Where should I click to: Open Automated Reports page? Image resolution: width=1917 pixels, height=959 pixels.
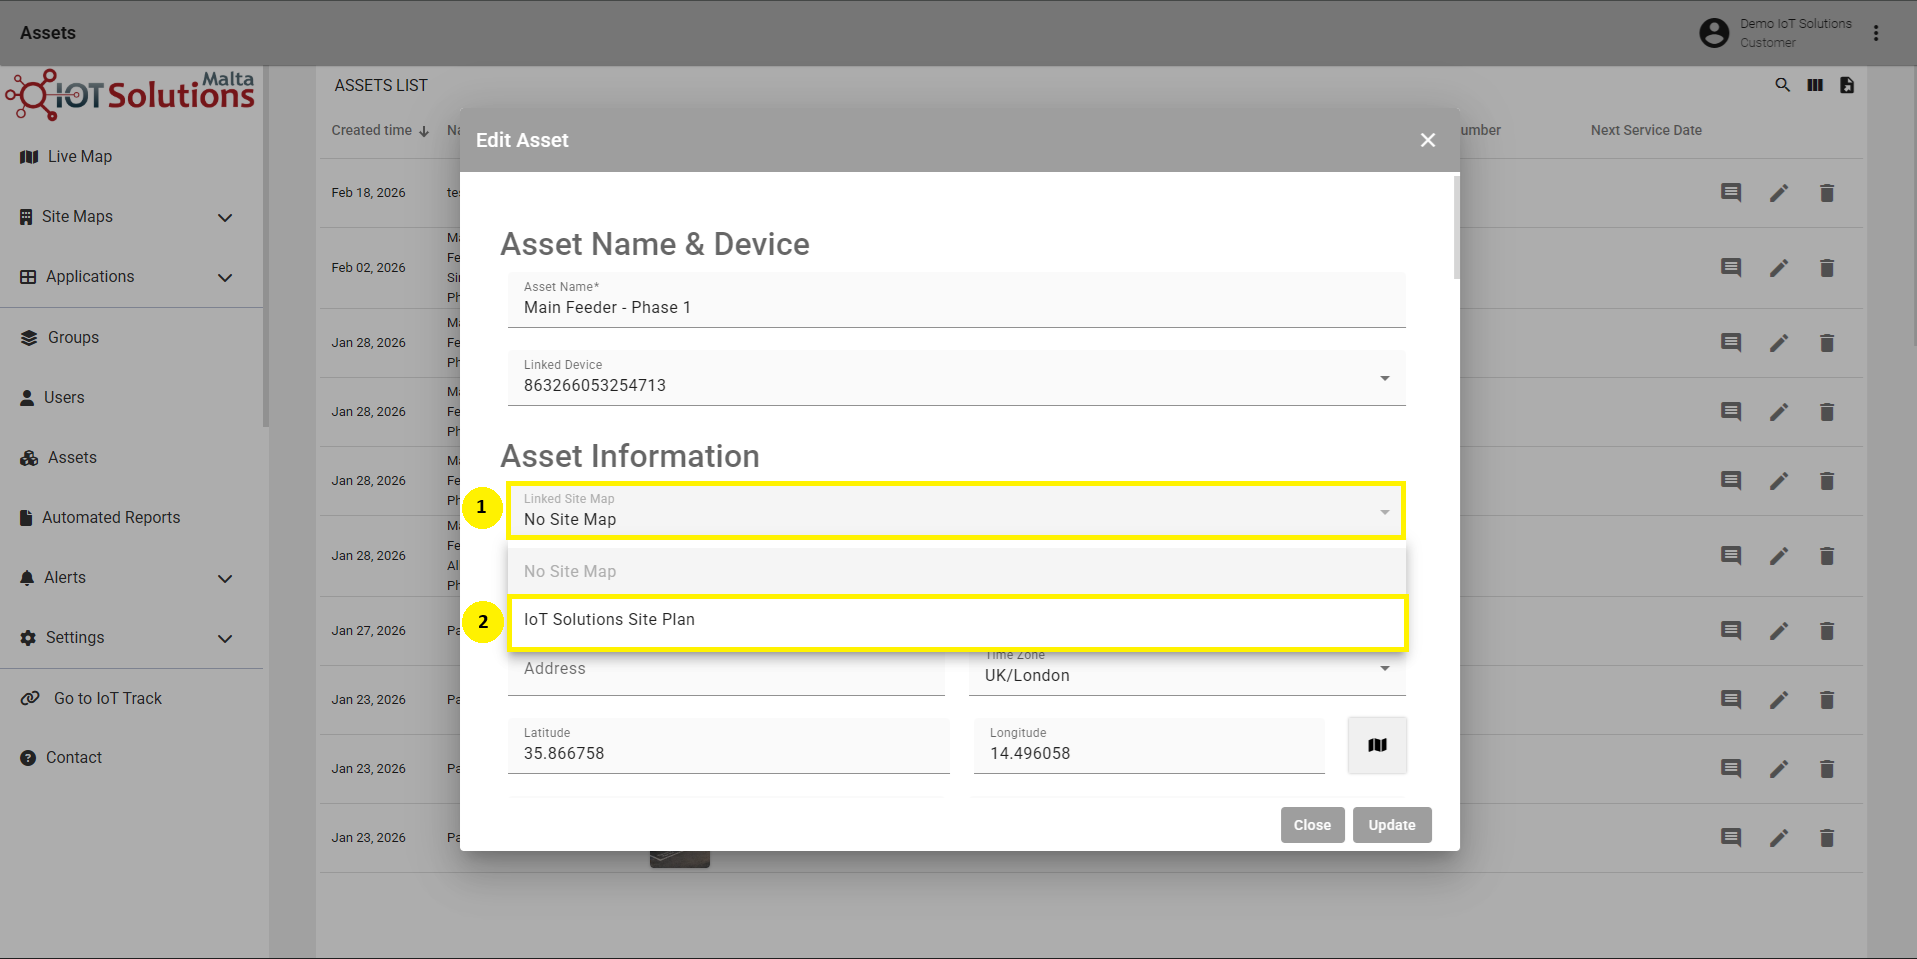tap(111, 518)
